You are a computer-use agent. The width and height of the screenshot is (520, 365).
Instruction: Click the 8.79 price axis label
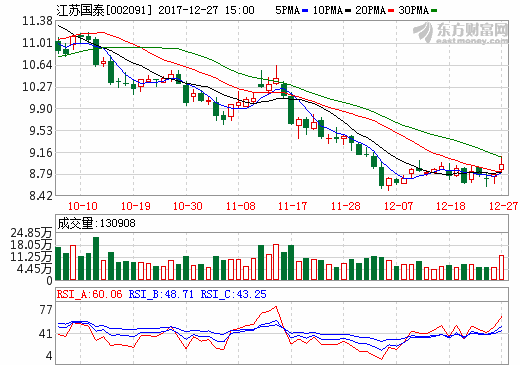tap(41, 174)
